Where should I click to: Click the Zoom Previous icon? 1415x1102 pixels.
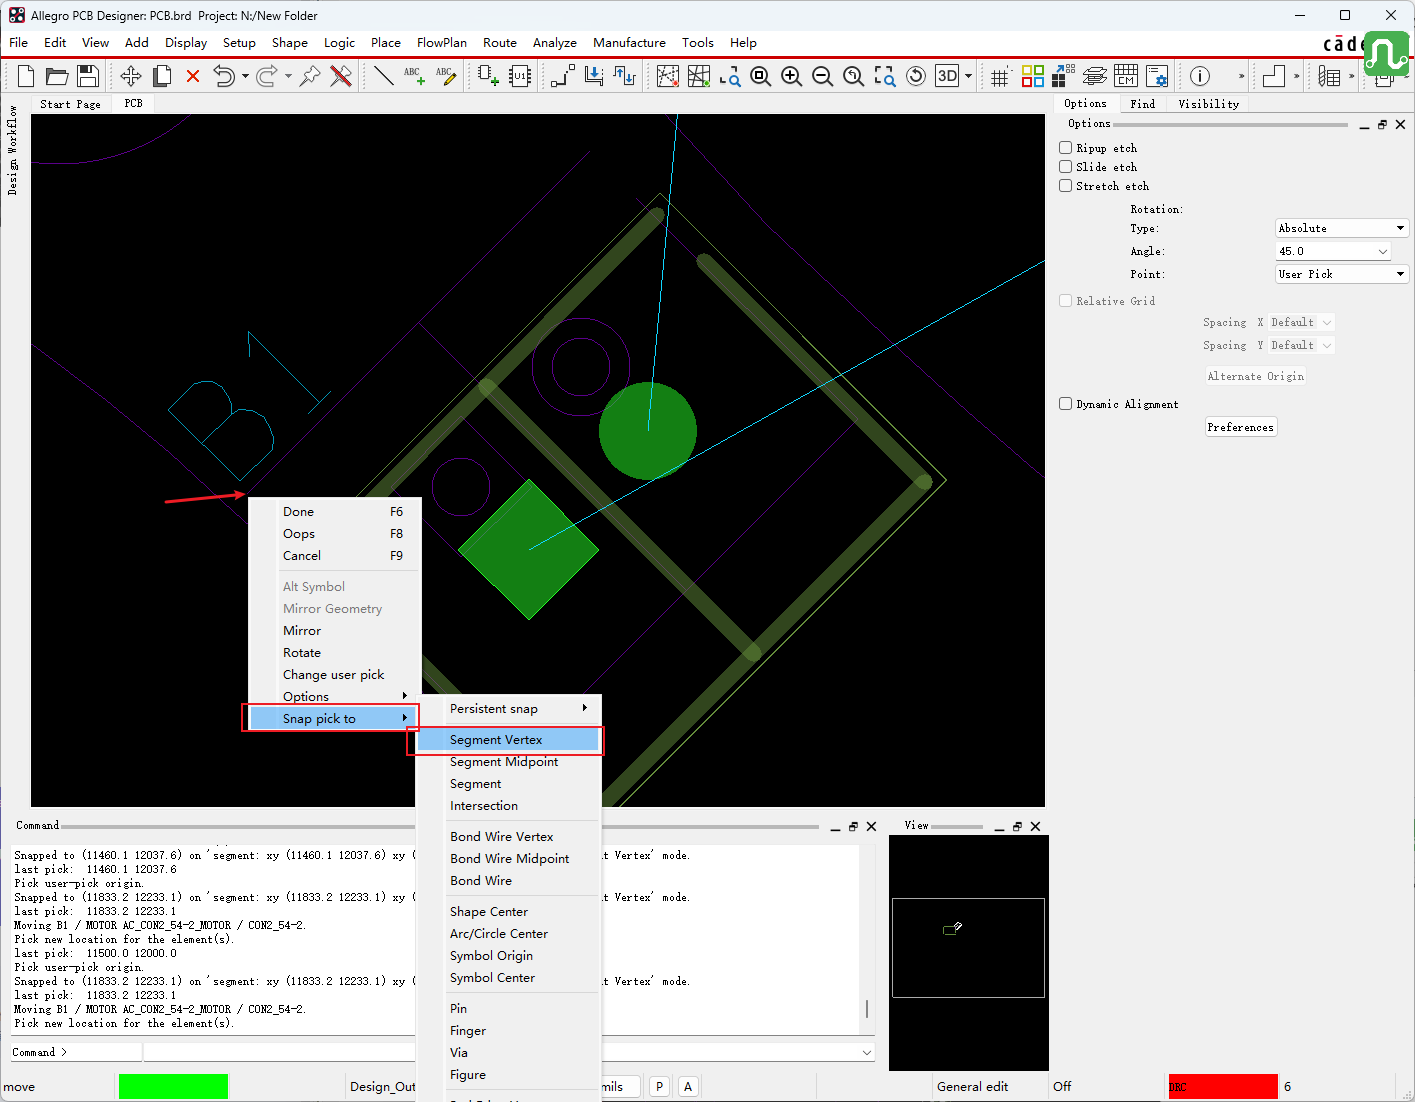coord(854,76)
